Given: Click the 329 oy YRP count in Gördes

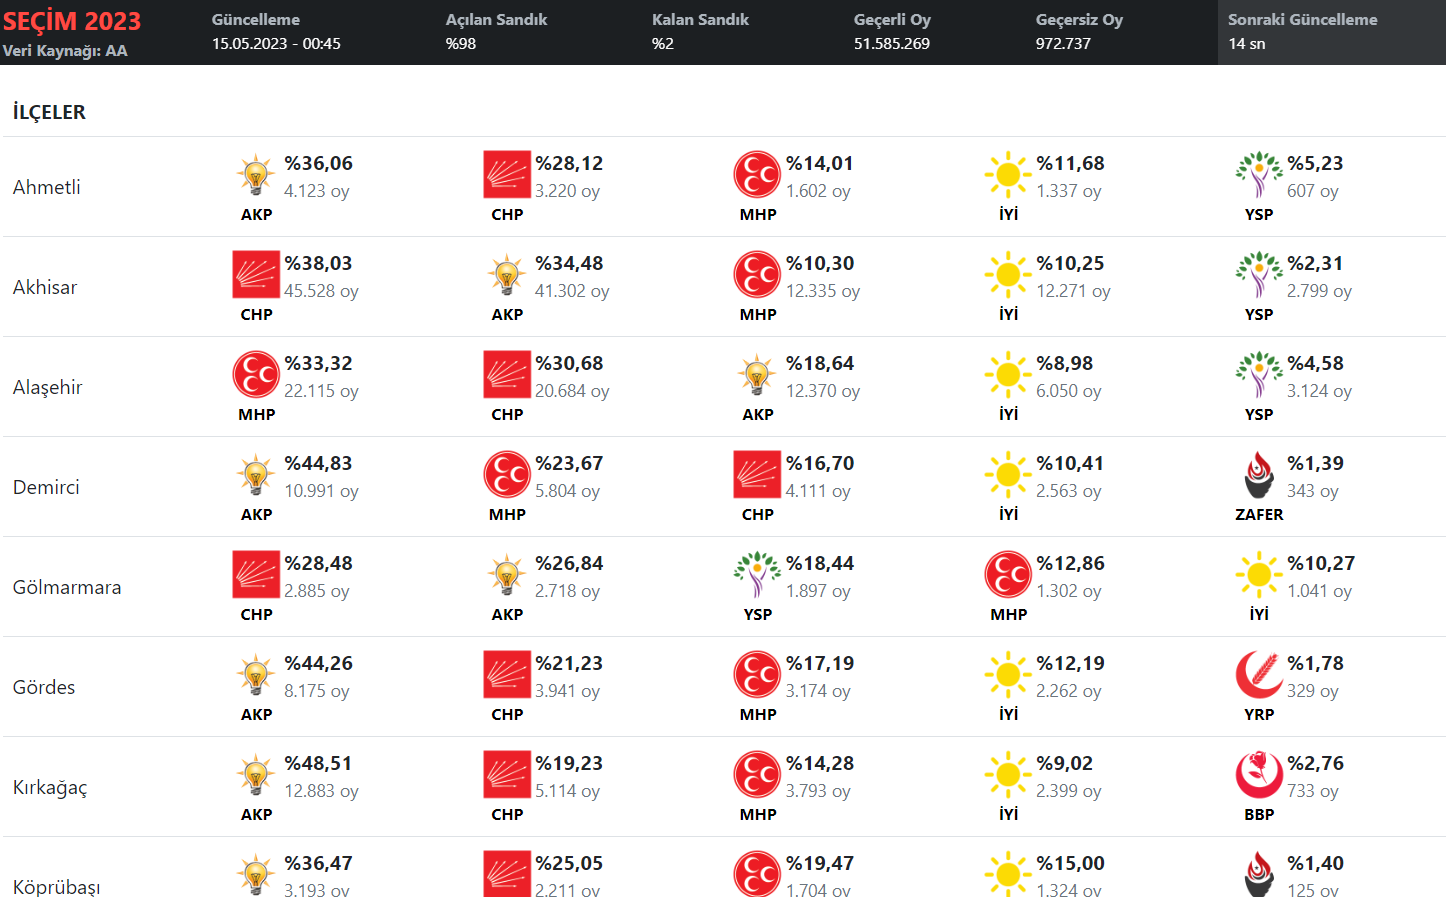Looking at the screenshot, I should click(1313, 691).
